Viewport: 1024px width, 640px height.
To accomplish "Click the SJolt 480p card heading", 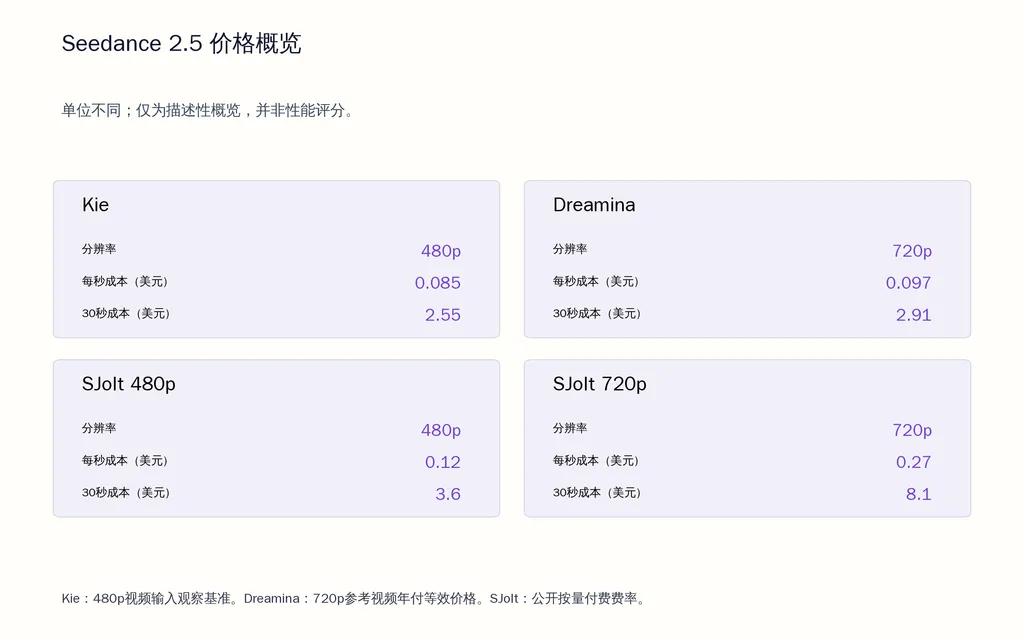I will [129, 384].
